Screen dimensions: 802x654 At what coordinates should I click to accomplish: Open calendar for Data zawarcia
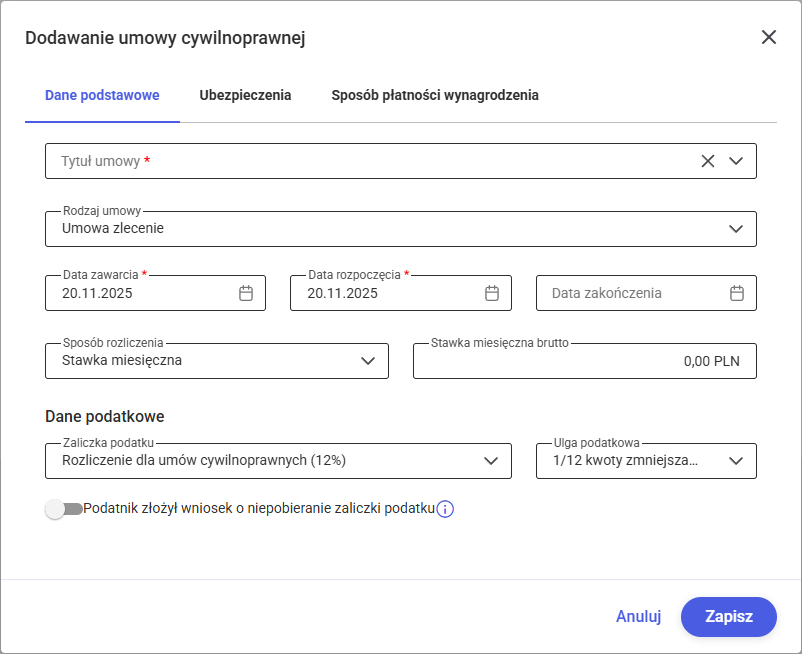point(246,293)
